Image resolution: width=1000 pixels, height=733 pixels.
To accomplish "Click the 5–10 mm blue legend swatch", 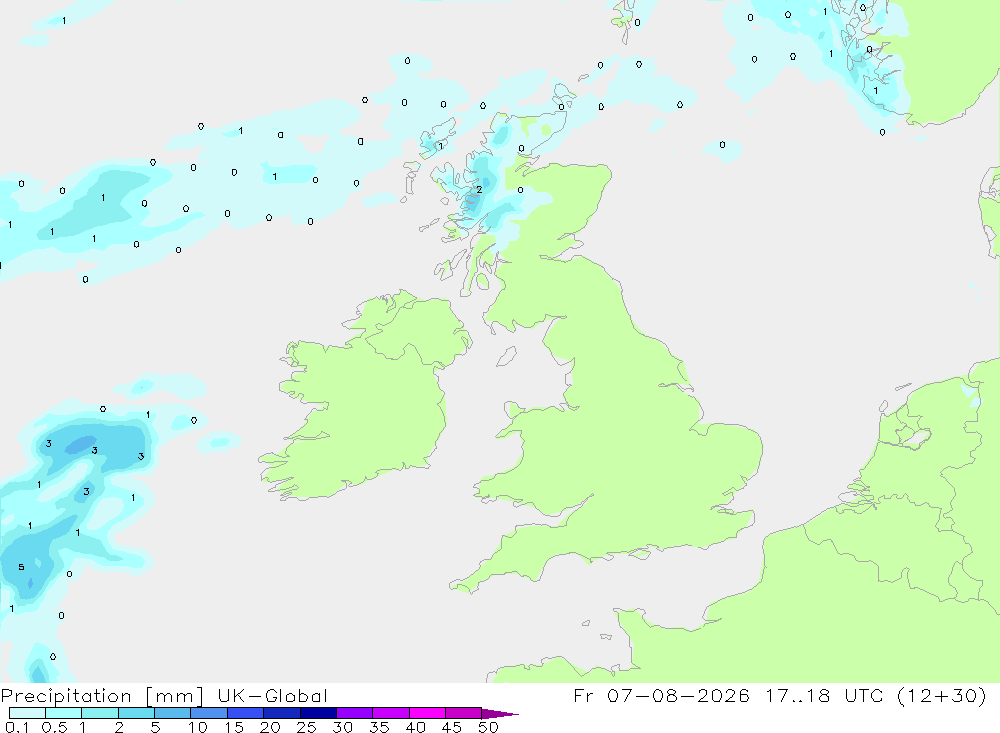I will click(x=173, y=713).
